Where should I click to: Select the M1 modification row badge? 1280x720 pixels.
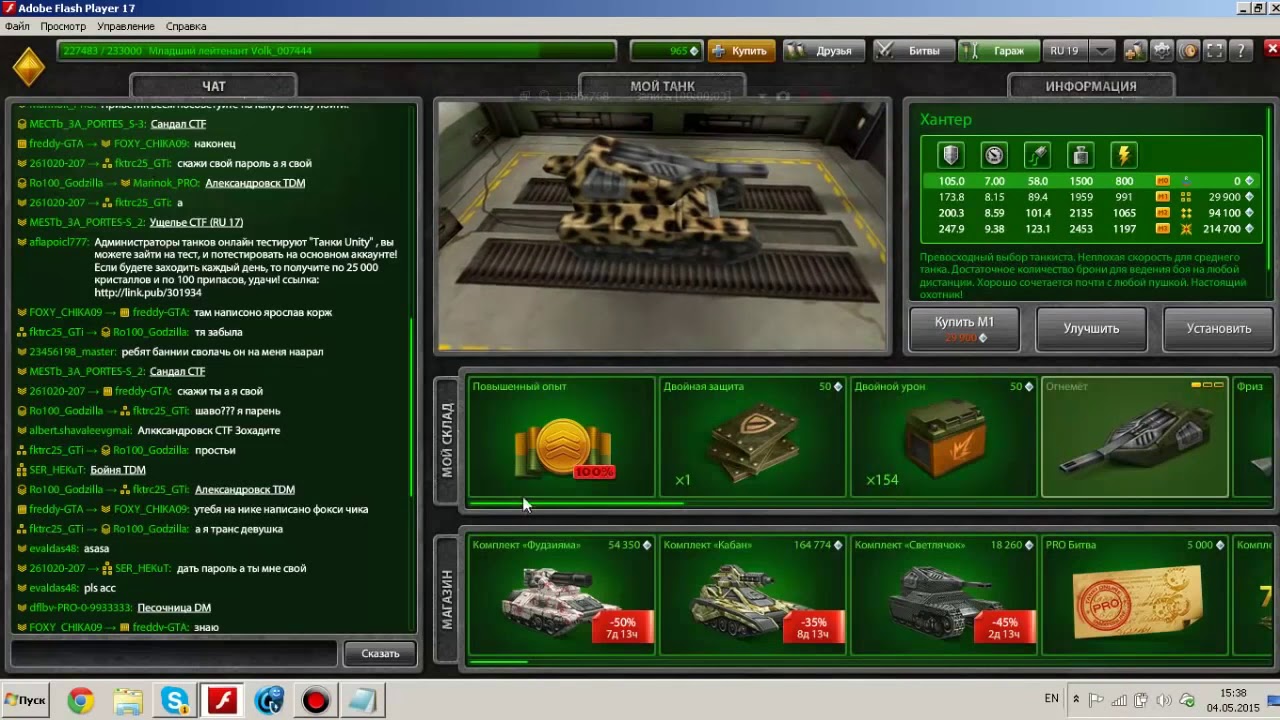[x=1162, y=197]
